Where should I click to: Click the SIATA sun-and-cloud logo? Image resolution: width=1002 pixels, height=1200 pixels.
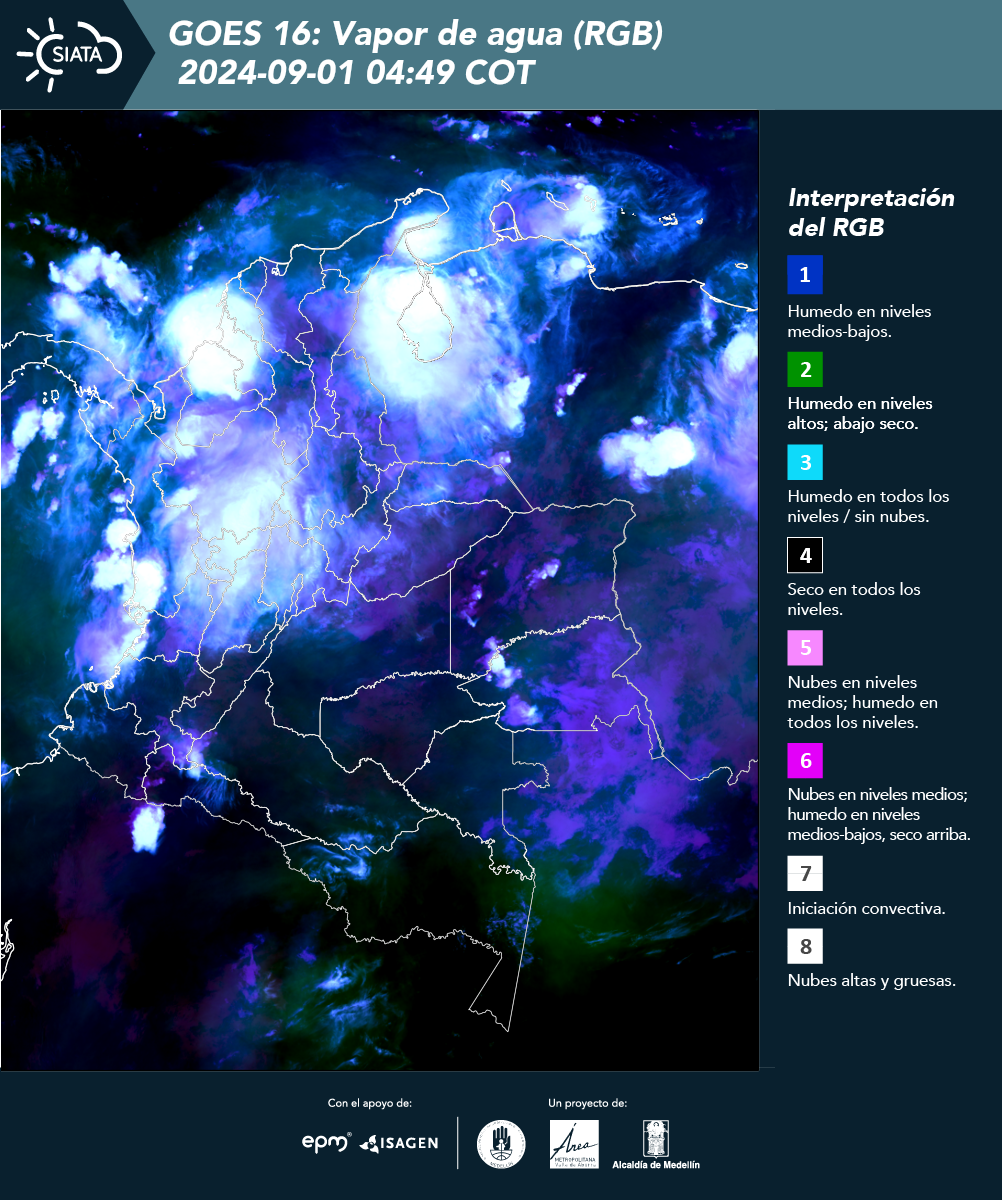pos(70,54)
